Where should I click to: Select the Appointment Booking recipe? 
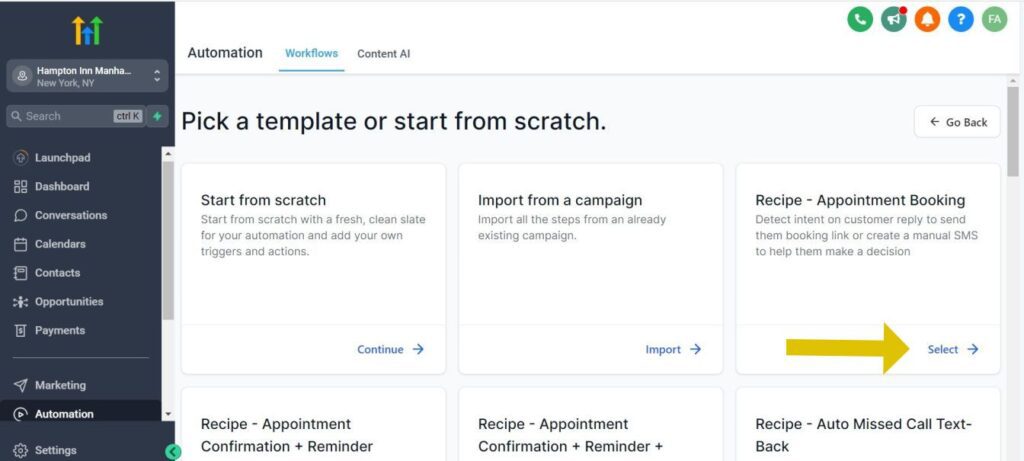pos(952,349)
